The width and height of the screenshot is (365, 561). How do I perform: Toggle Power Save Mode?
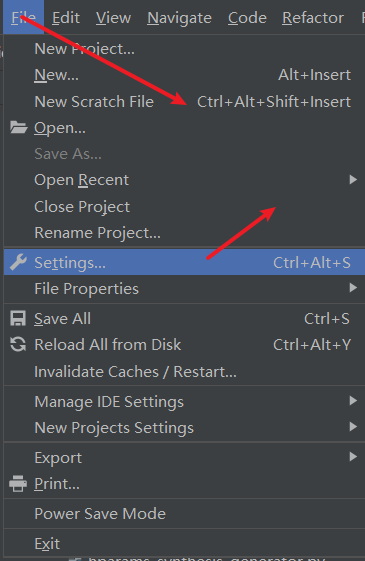184,514
